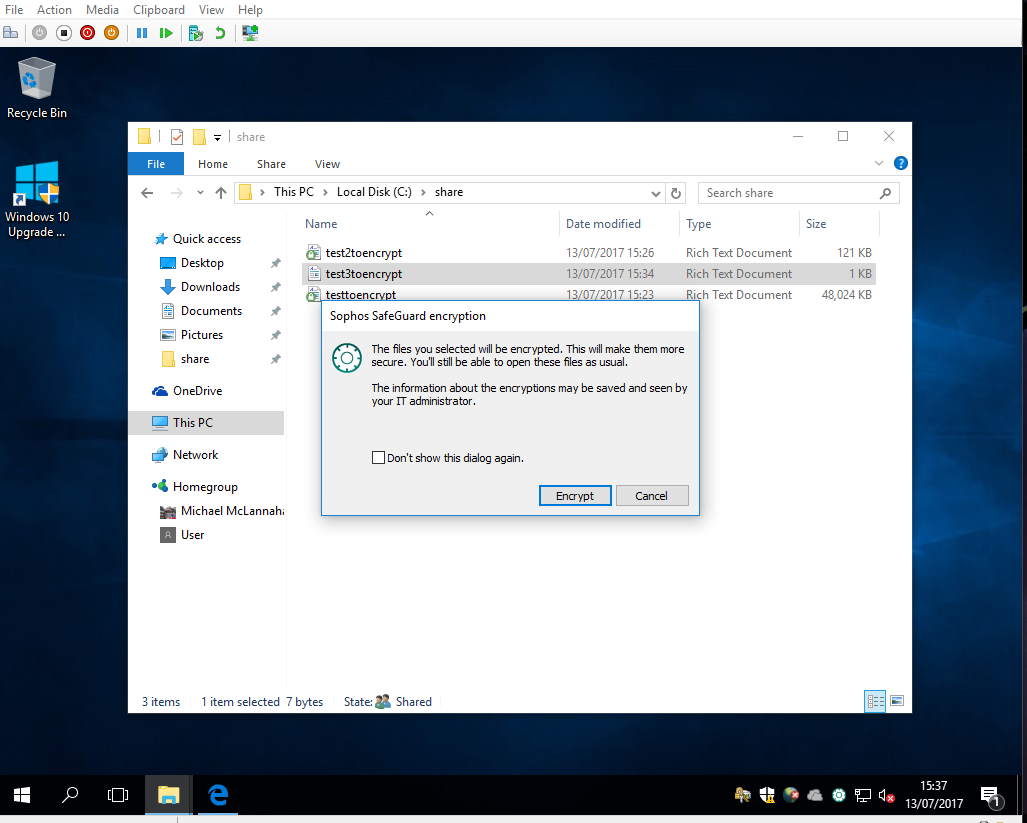Viewport: 1027px width, 823px height.
Task: Open Explorer help with the blue question icon
Action: click(901, 163)
